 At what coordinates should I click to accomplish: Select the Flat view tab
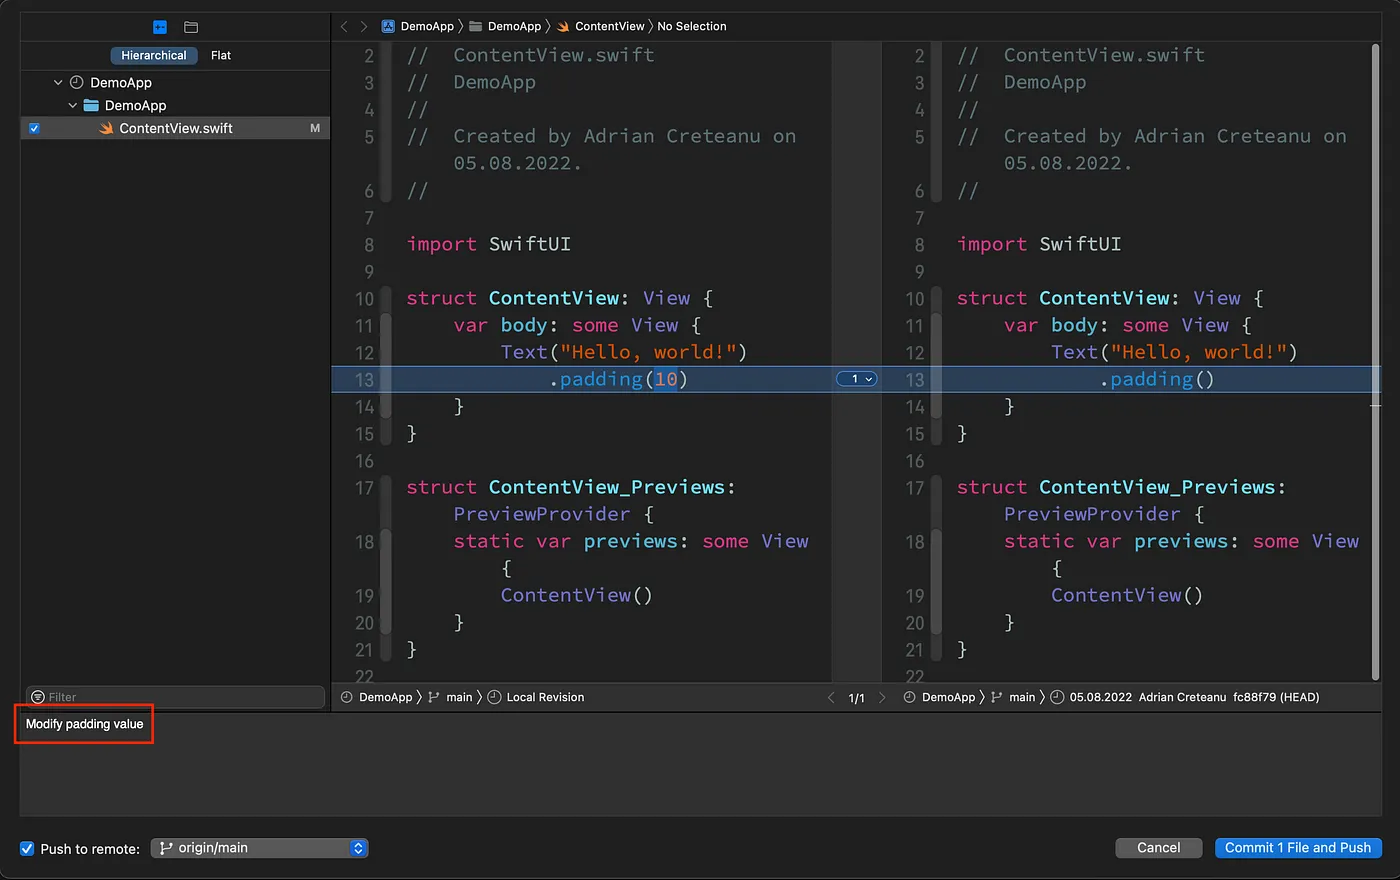221,56
